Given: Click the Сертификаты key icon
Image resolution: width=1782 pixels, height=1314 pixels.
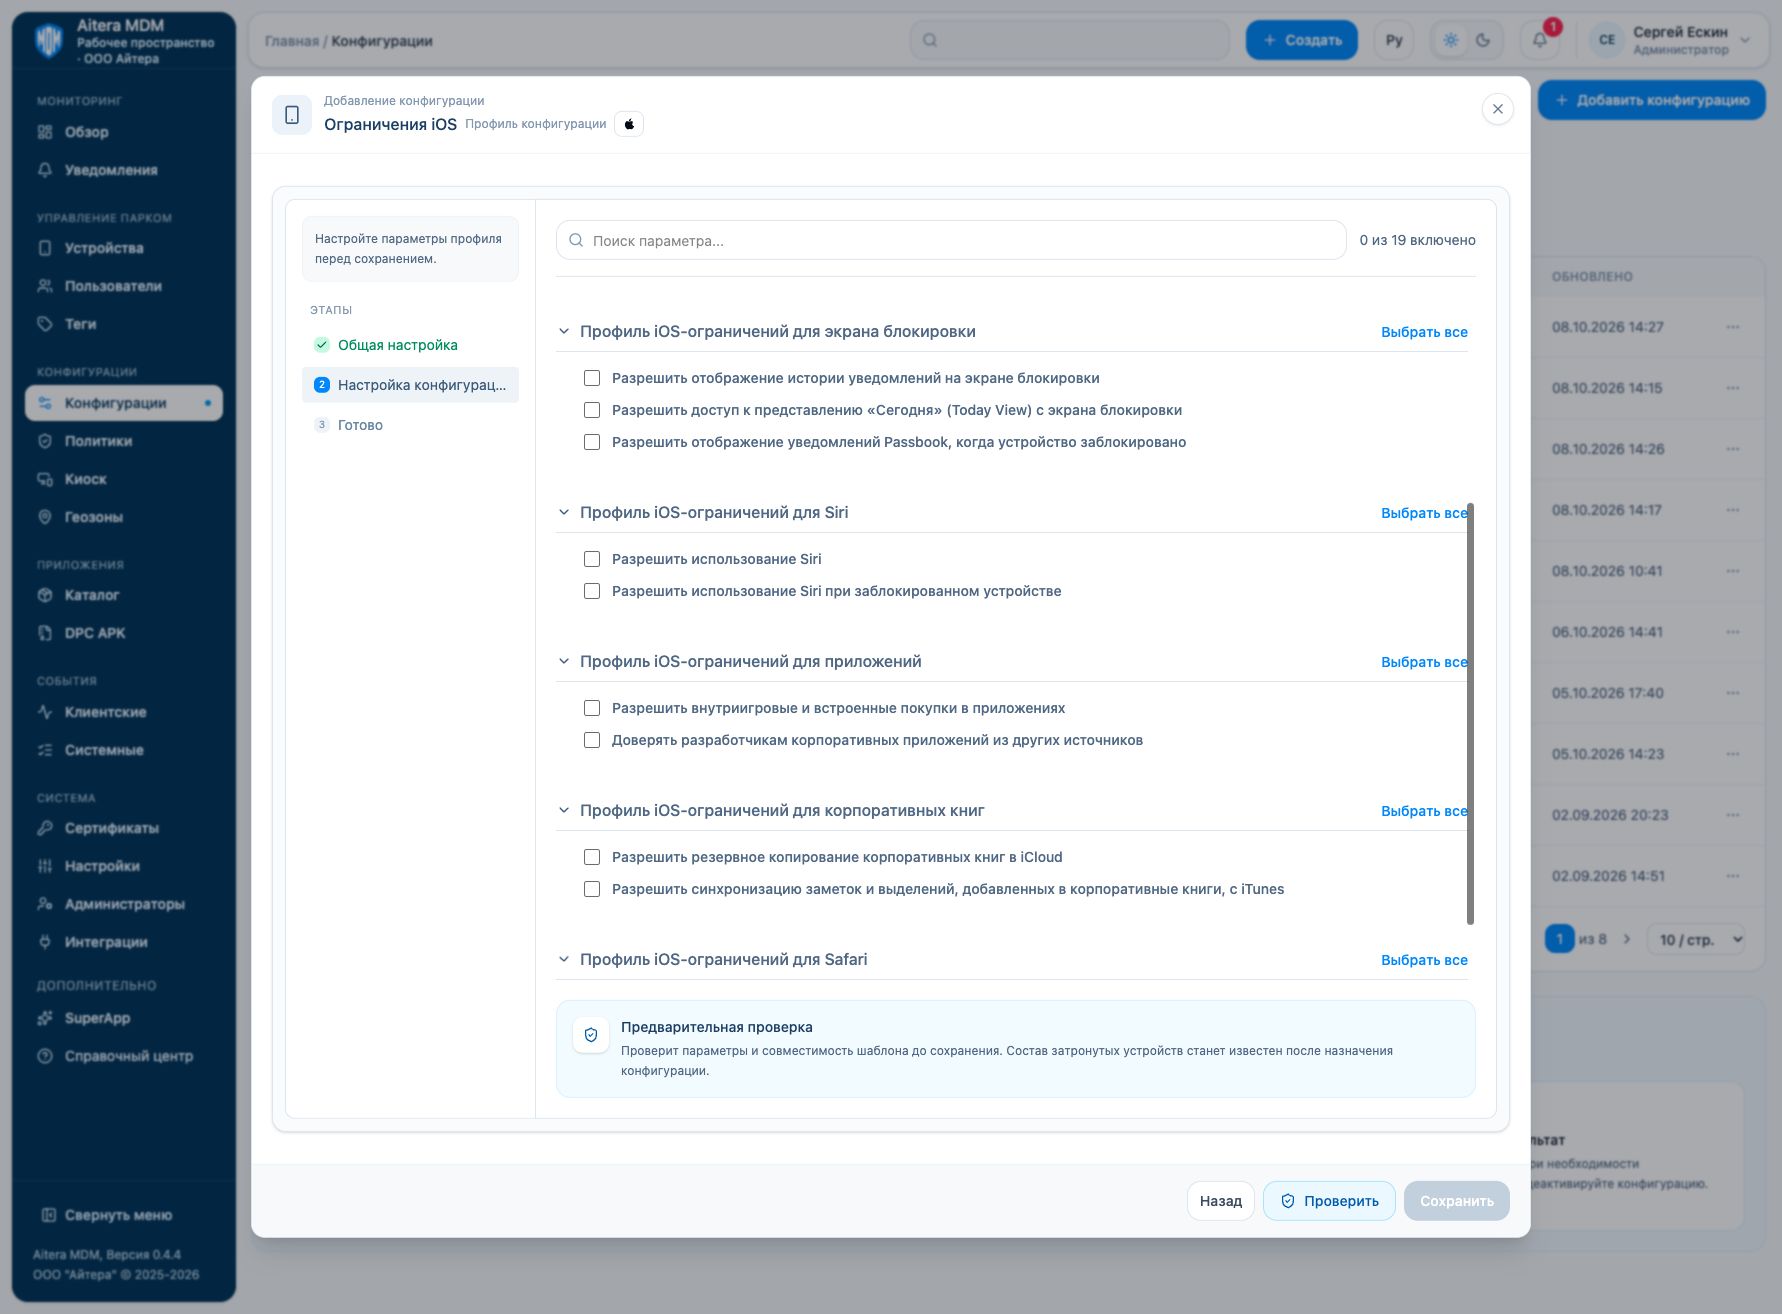Looking at the screenshot, I should 45,828.
